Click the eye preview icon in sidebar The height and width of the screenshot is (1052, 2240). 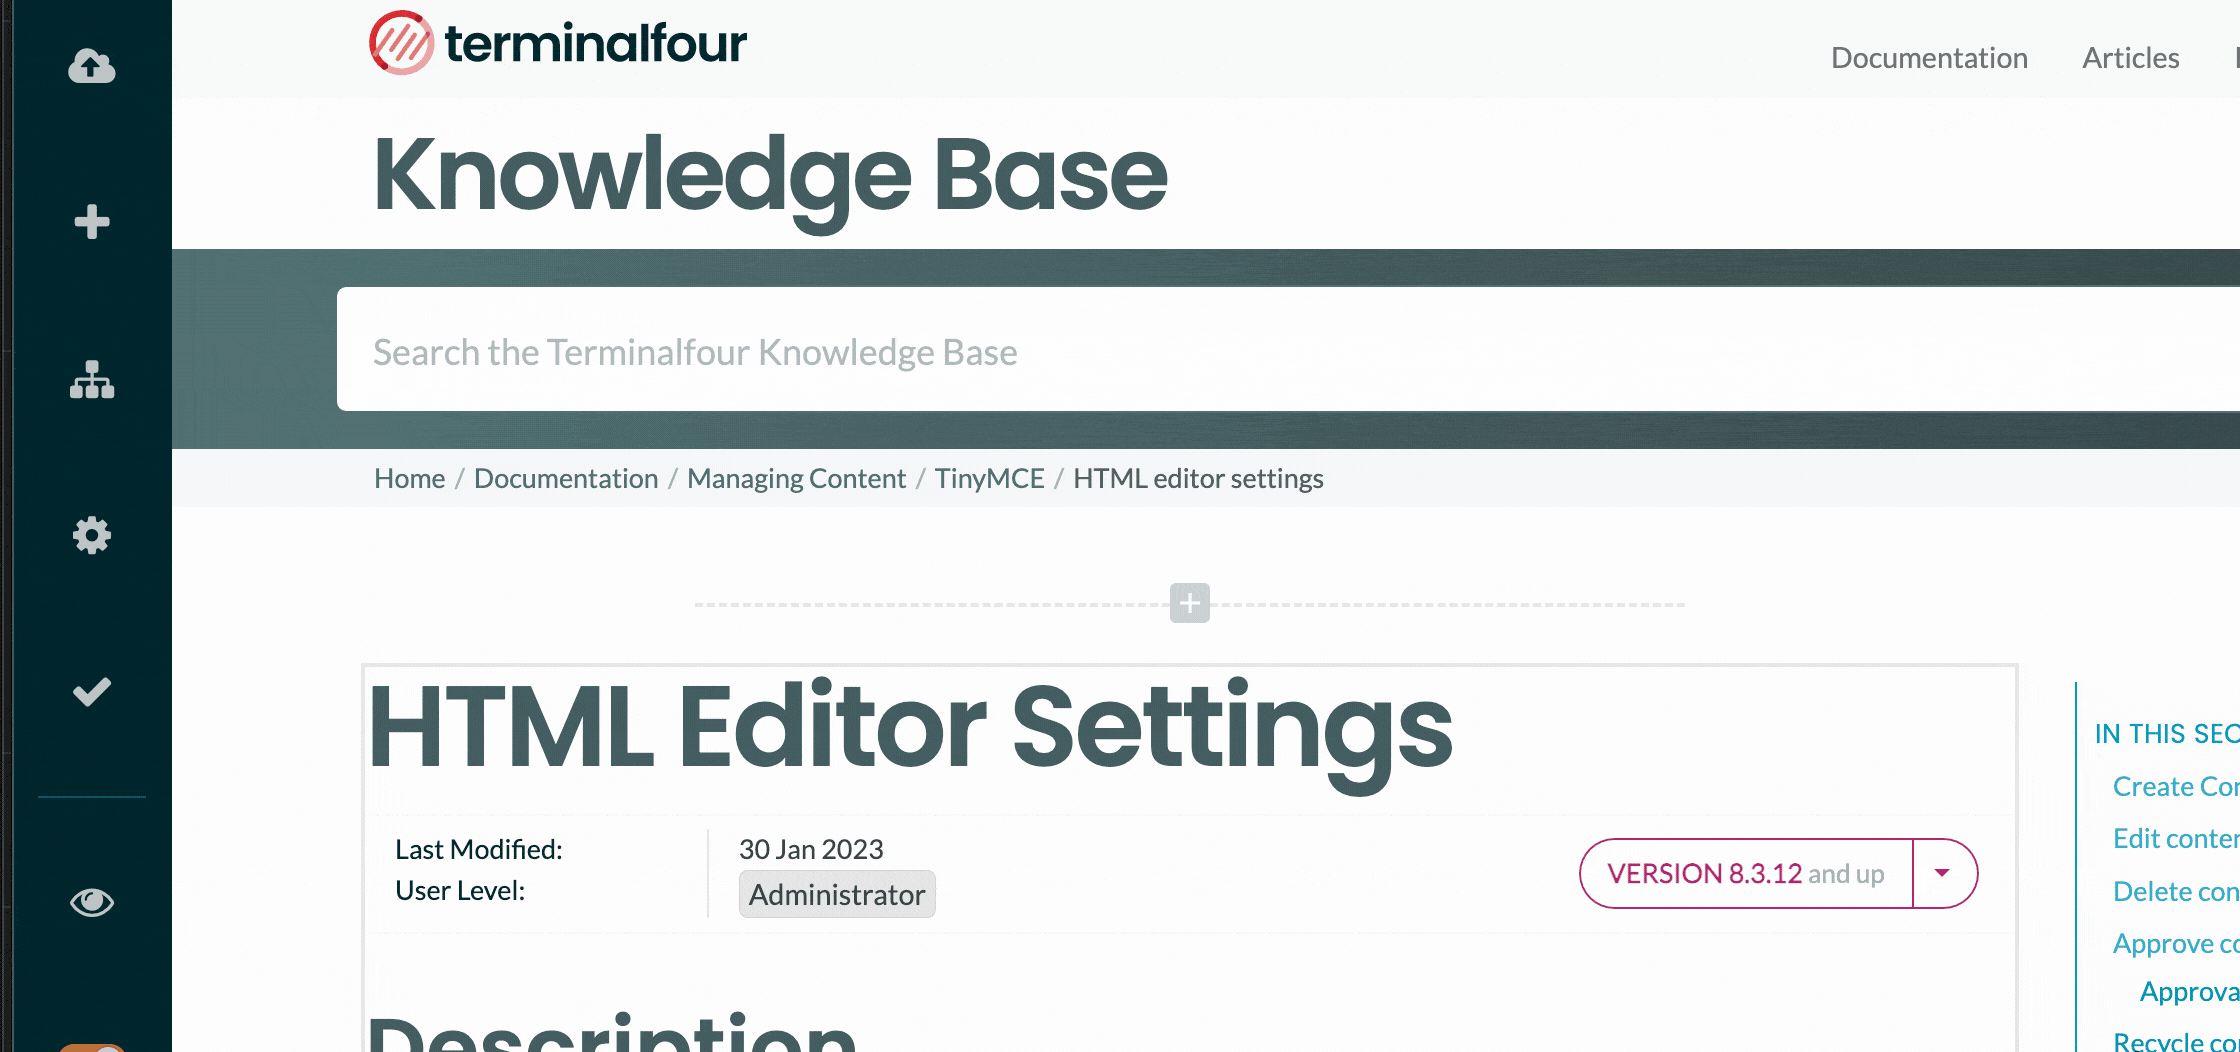pos(91,902)
